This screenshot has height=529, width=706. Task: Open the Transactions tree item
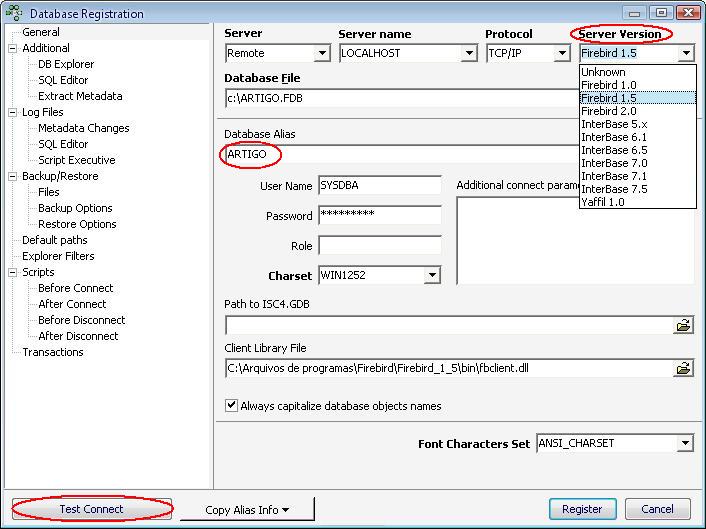53,352
